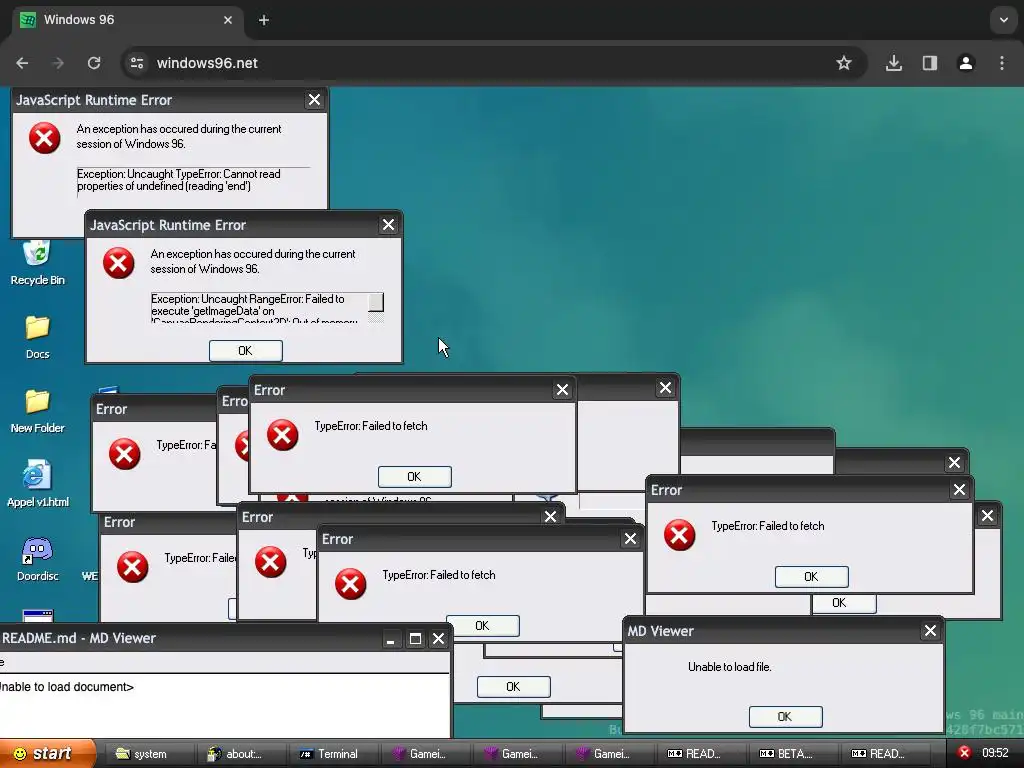Image resolution: width=1024 pixels, height=768 pixels.
Task: Click Chrome's forward arrow
Action: click(58, 63)
